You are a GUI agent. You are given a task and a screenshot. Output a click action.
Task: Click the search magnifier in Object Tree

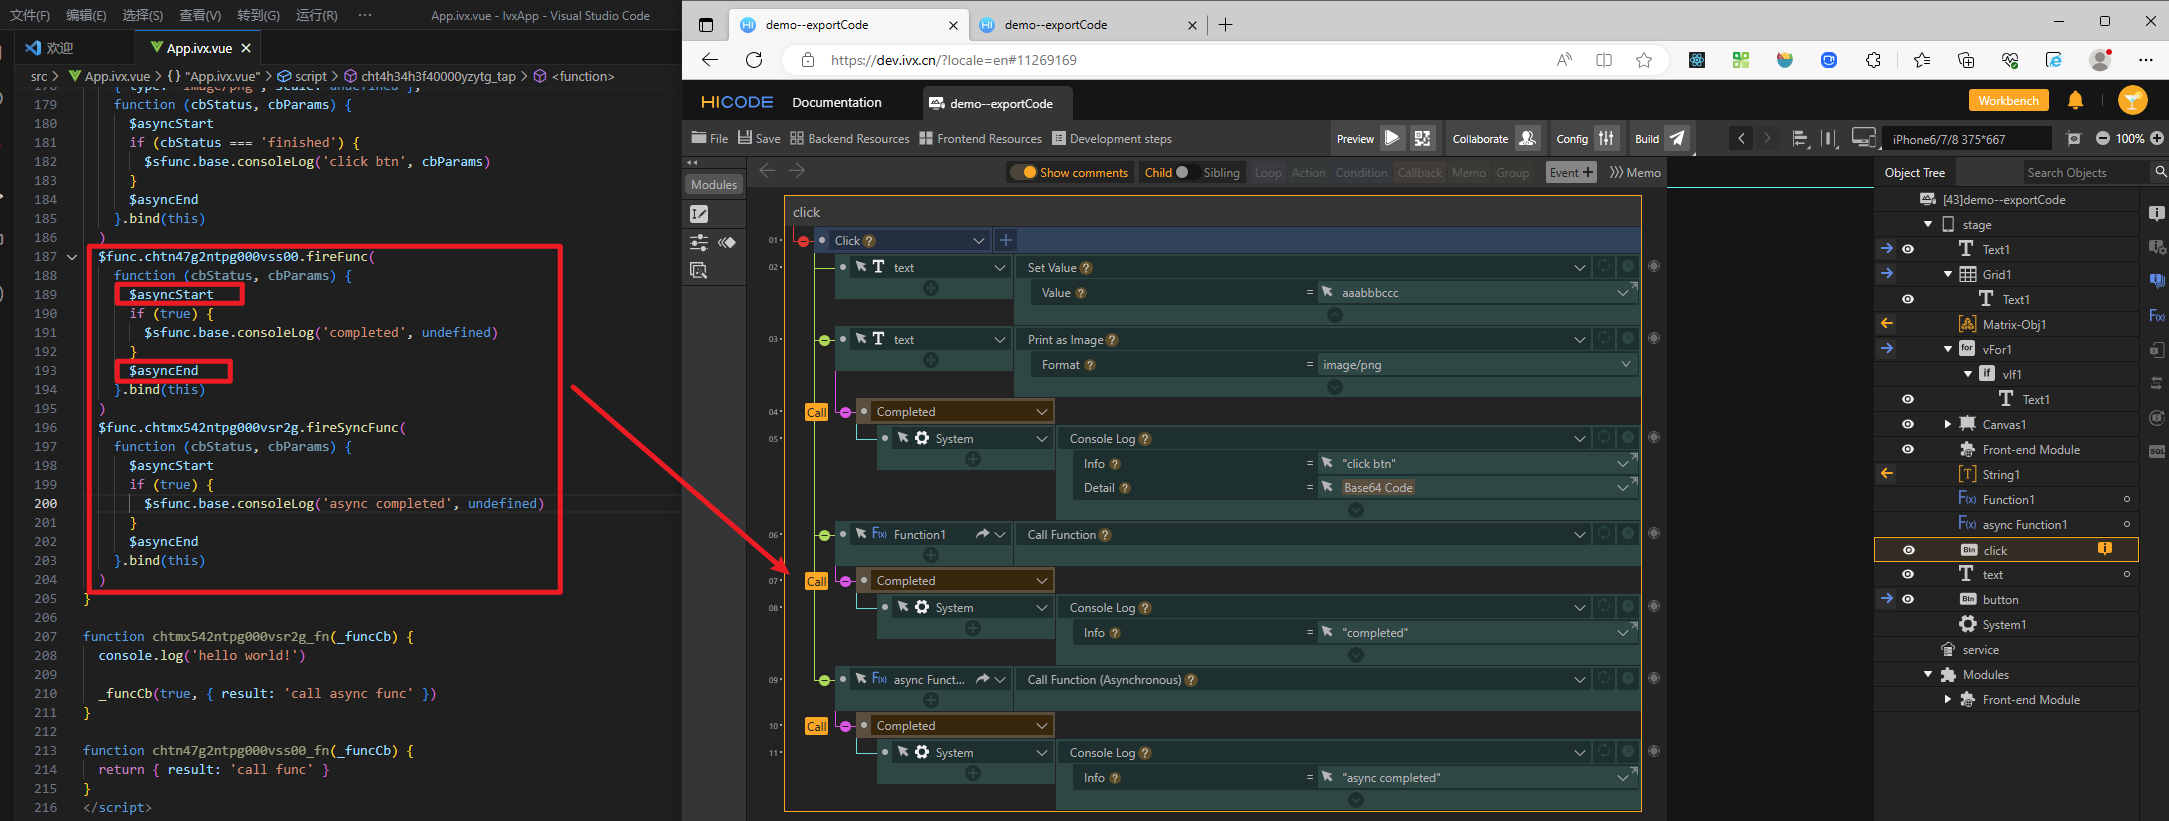[x=2160, y=172]
